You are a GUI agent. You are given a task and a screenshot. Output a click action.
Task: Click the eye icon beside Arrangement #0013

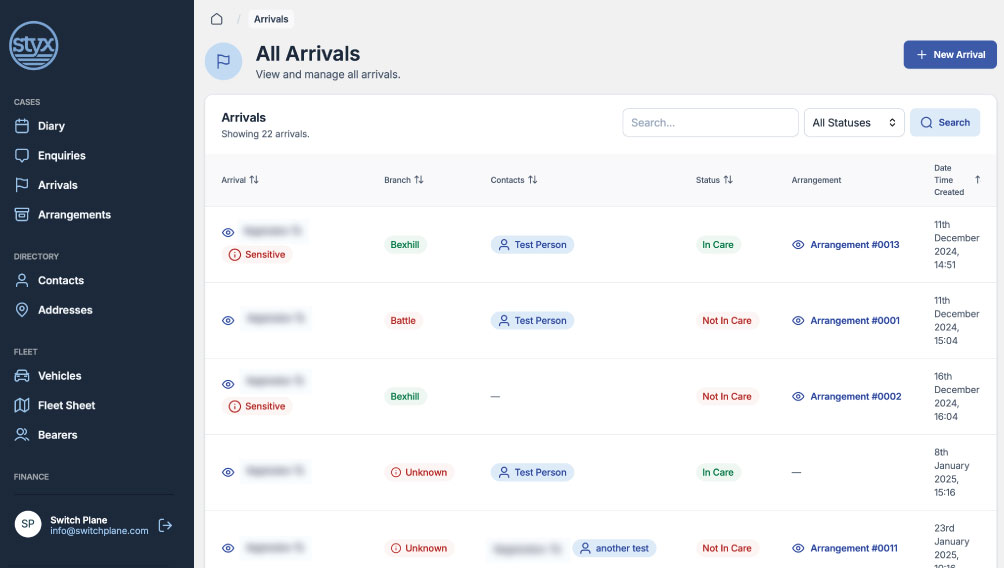pos(798,245)
